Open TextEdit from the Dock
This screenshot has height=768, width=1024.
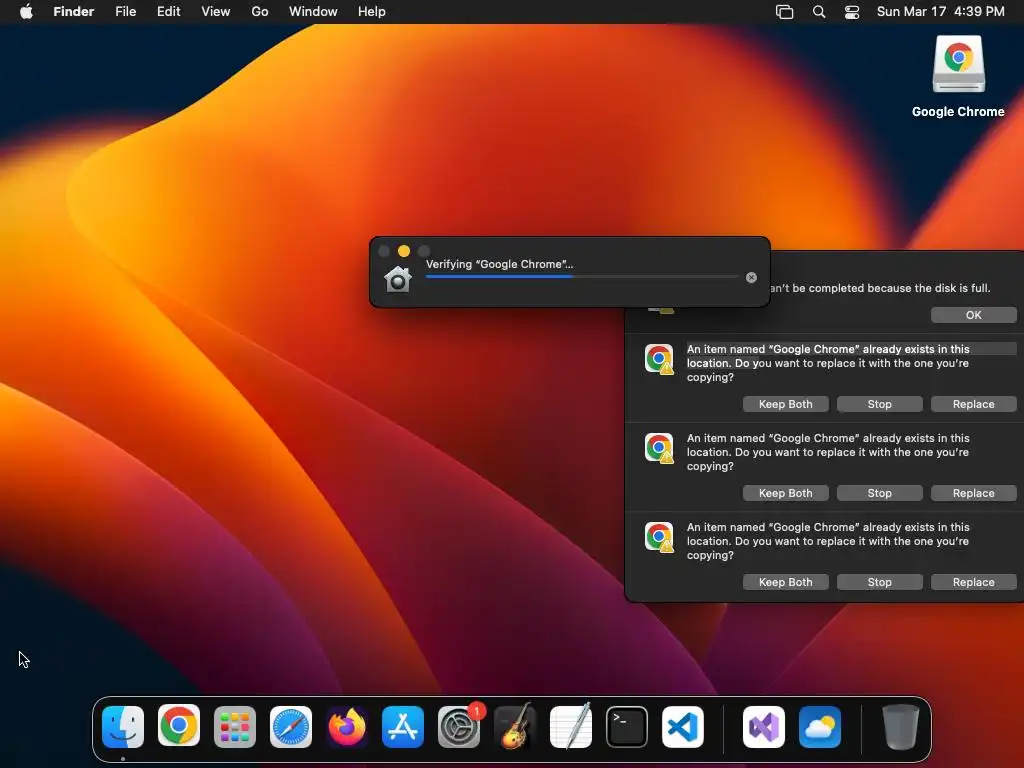[571, 726]
